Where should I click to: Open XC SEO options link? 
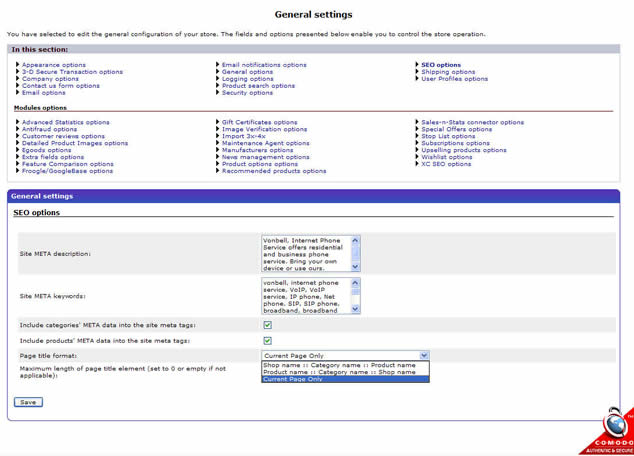click(446, 164)
